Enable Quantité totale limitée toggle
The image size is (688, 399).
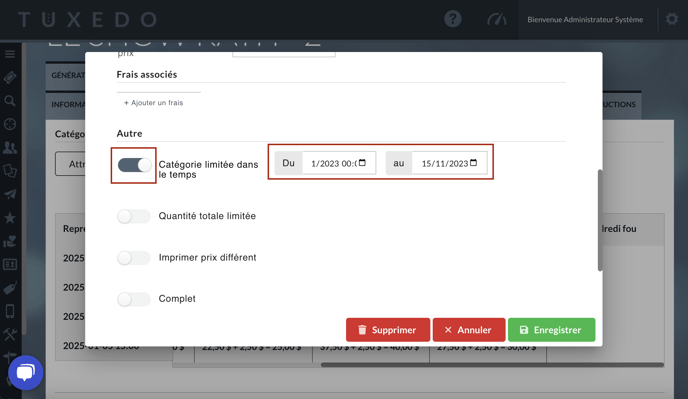(x=134, y=216)
